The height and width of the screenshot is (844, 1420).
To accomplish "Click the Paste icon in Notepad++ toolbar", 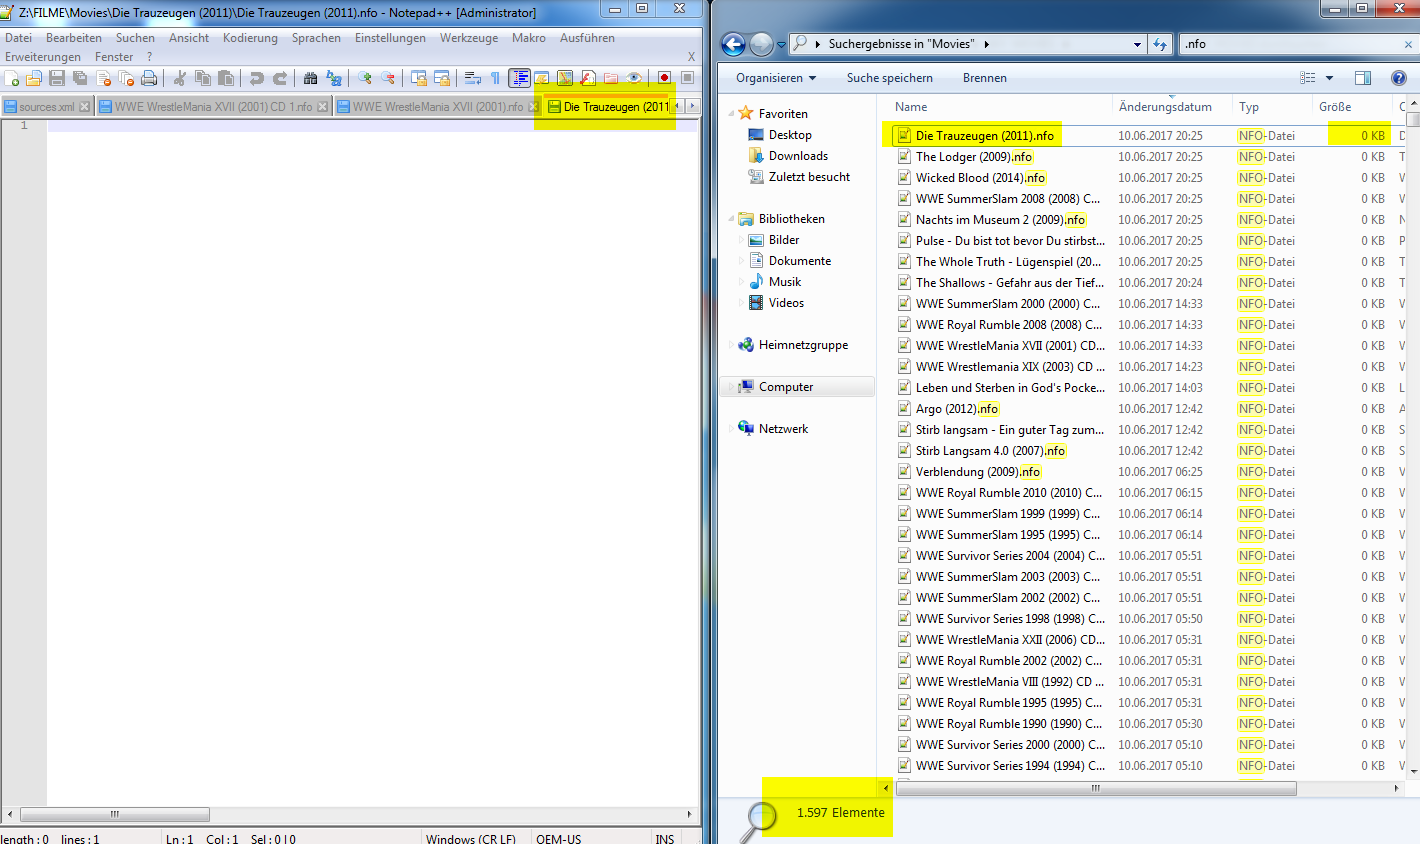I will pos(226,78).
